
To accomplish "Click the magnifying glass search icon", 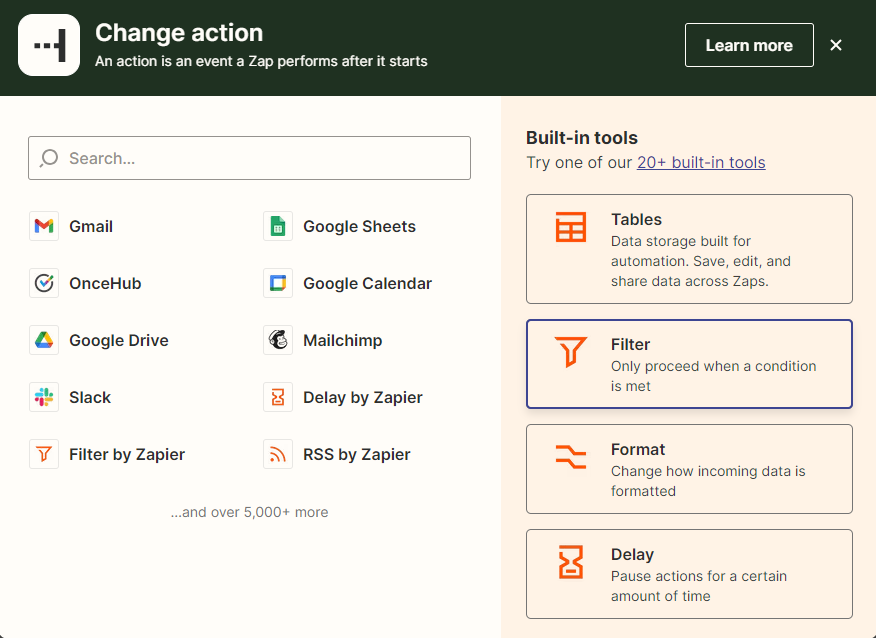I will [49, 158].
